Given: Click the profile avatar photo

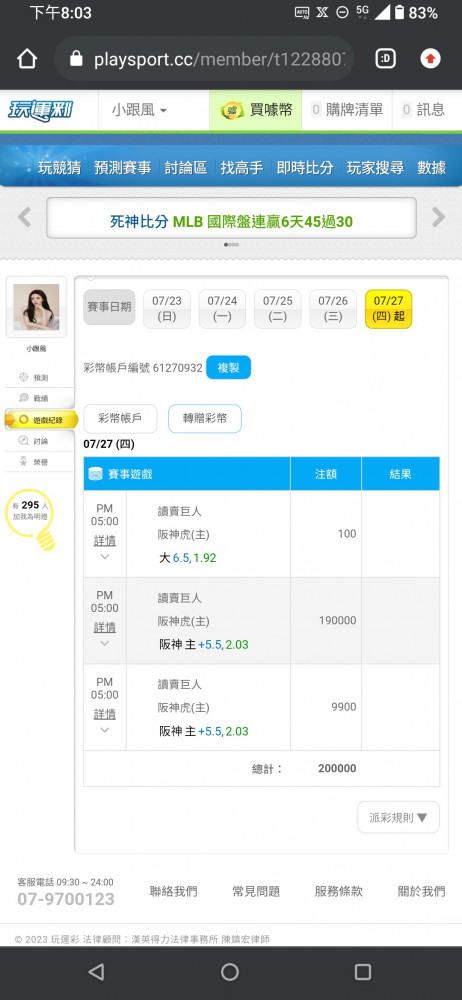Looking at the screenshot, I should tap(36, 307).
